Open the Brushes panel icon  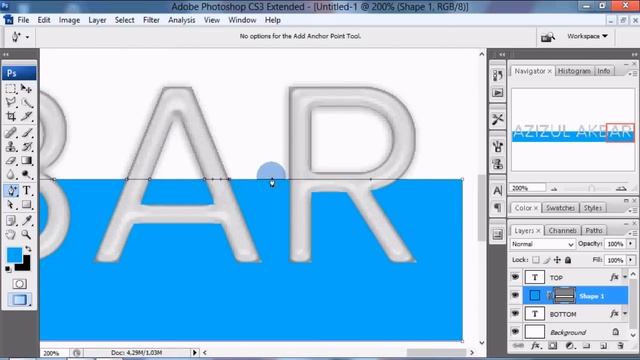[498, 146]
